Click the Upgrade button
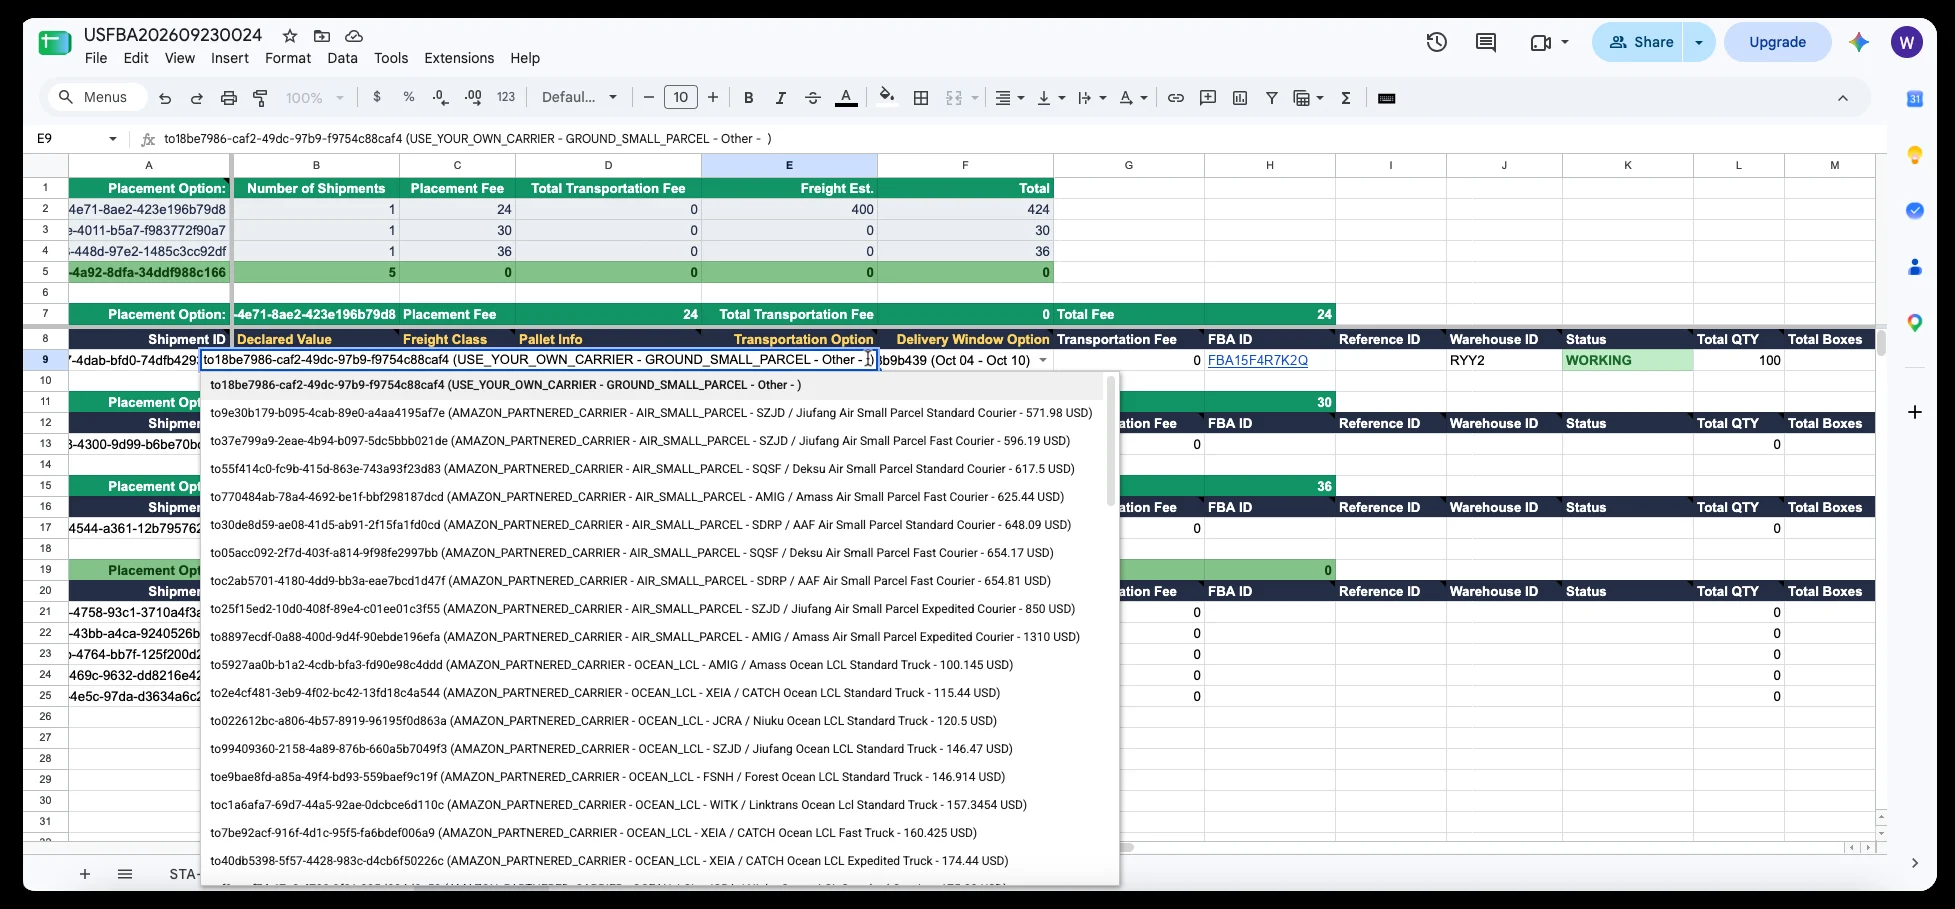 pyautogui.click(x=1777, y=42)
